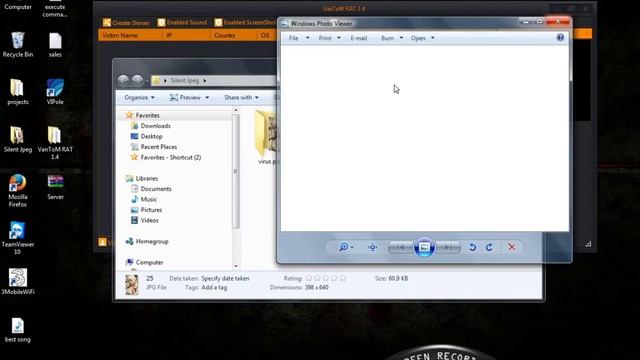The height and width of the screenshot is (360, 640).
Task: Open the VanToM RAT 1.4 desktop folder
Action: tap(55, 142)
